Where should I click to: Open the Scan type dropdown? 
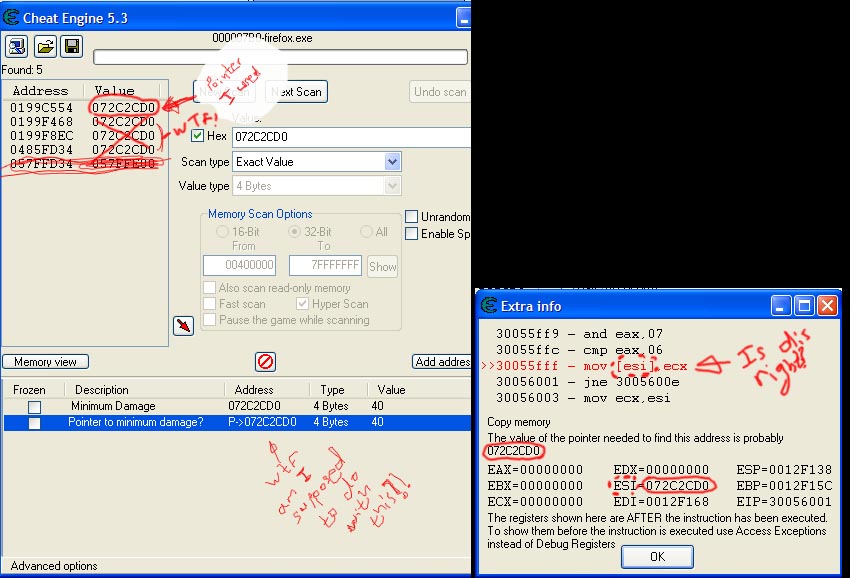pos(392,162)
